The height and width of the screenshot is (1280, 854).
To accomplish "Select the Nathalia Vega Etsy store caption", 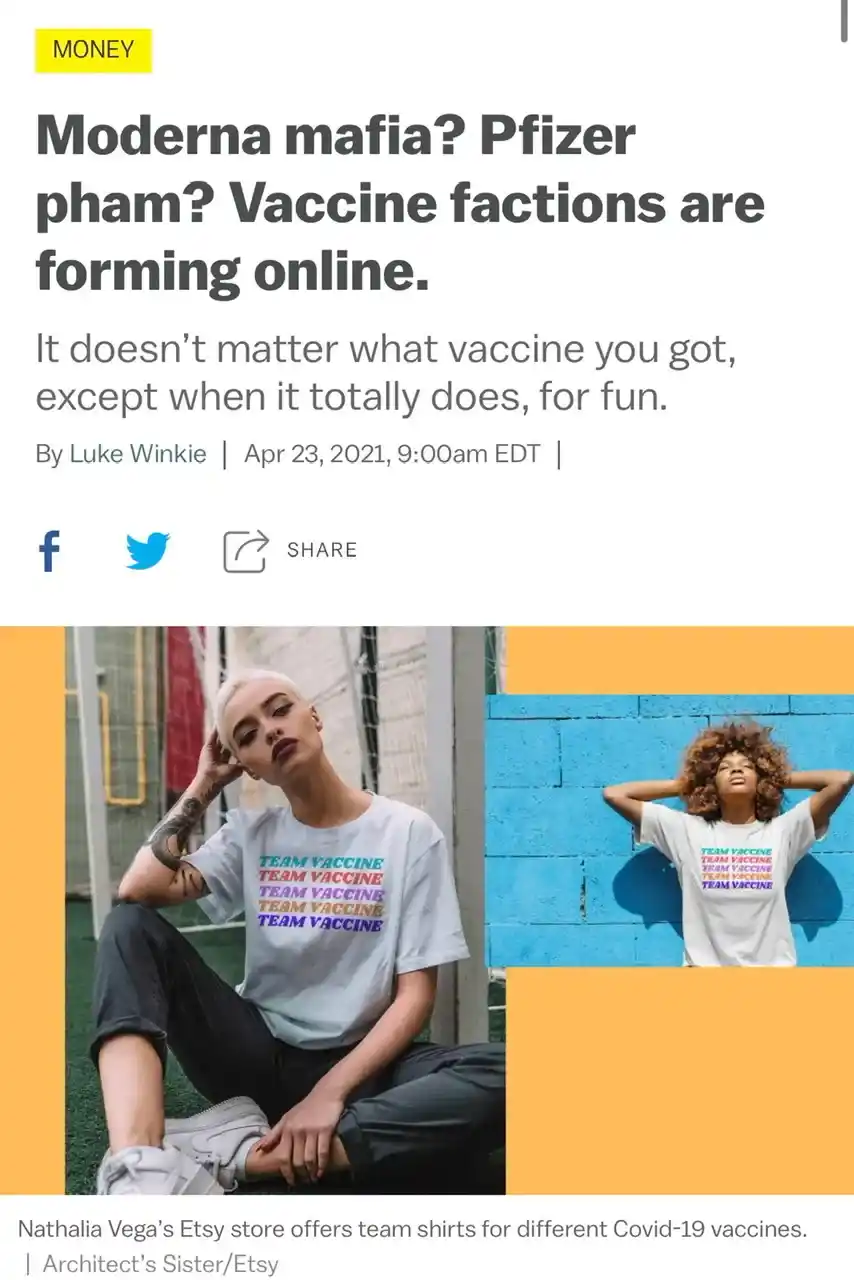I will tap(412, 1229).
